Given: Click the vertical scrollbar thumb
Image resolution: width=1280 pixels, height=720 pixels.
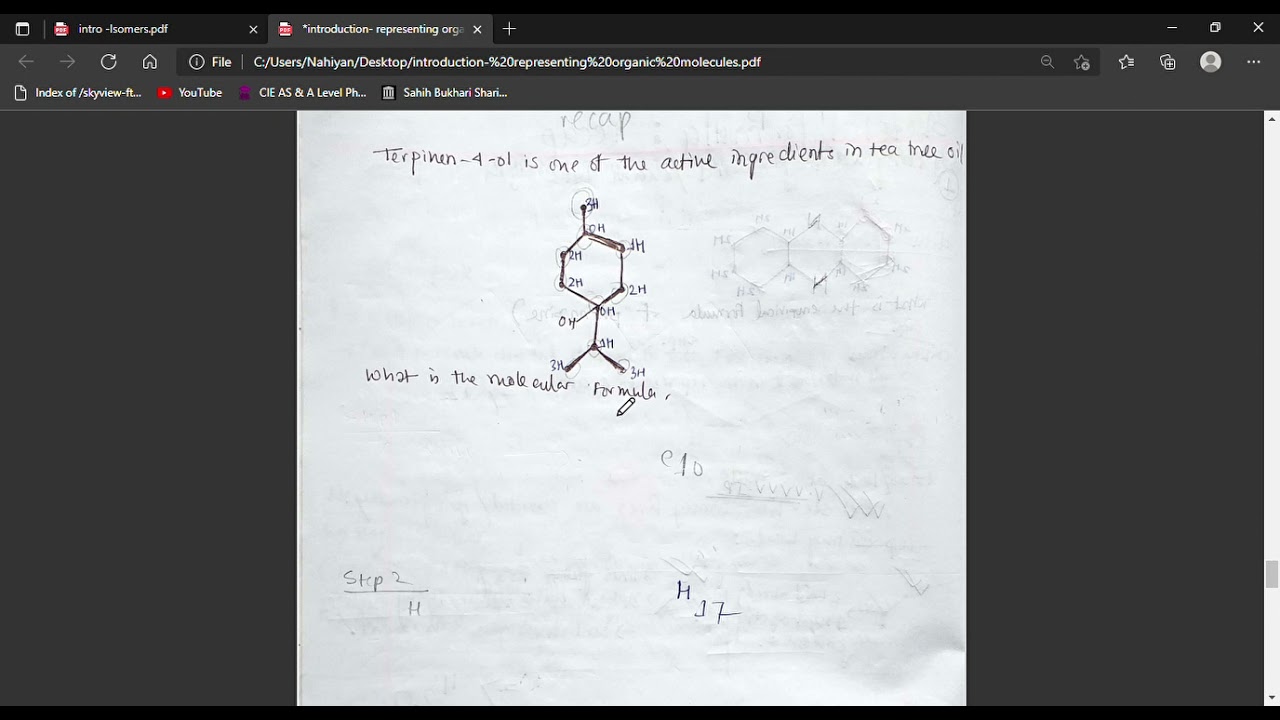Looking at the screenshot, I should tap(1272, 575).
